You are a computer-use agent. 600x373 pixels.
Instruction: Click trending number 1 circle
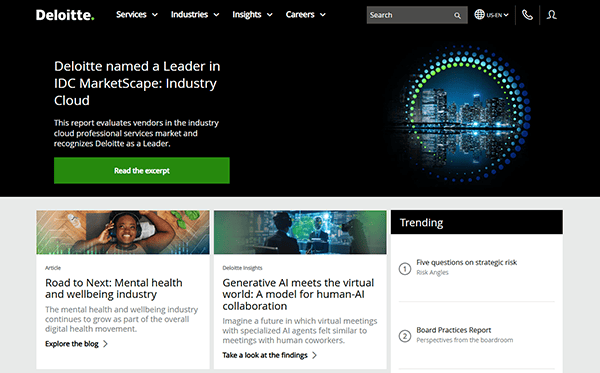[405, 269]
